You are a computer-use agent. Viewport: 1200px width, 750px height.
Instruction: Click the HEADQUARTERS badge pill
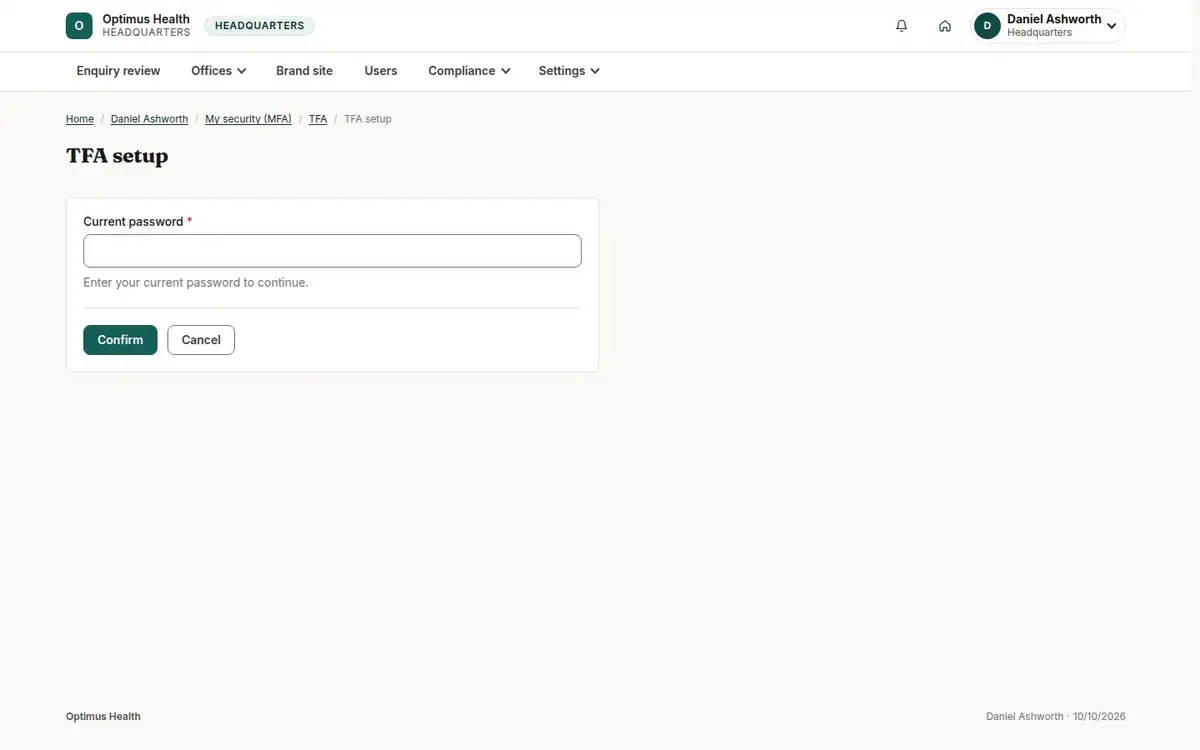[260, 26]
